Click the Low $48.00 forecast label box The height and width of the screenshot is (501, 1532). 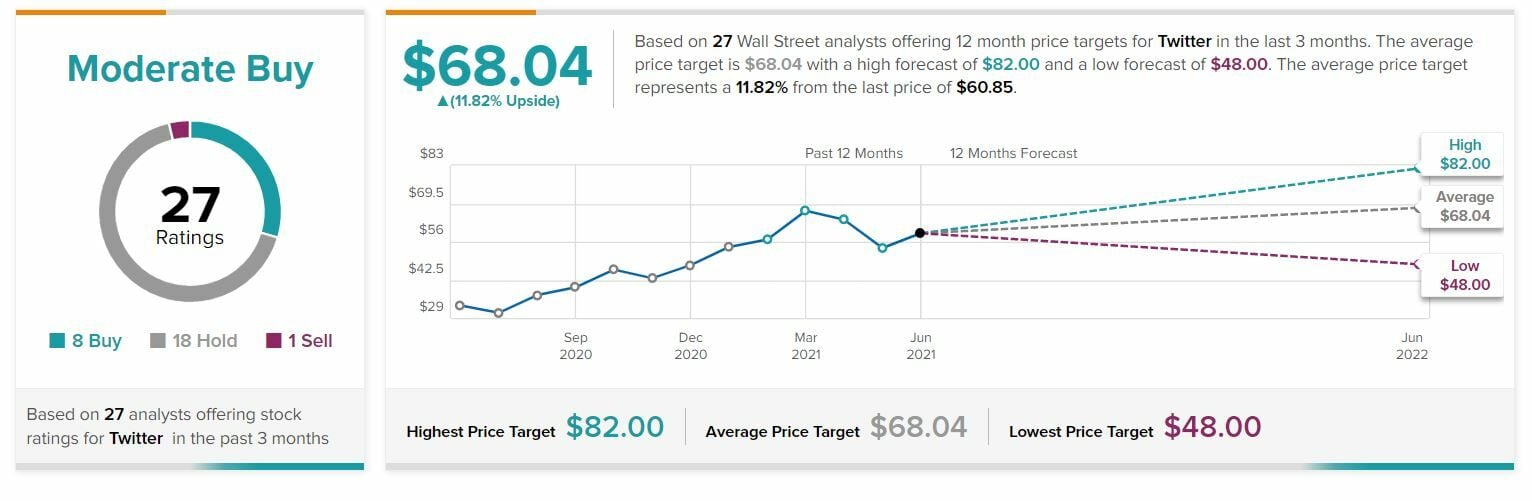tap(1464, 275)
